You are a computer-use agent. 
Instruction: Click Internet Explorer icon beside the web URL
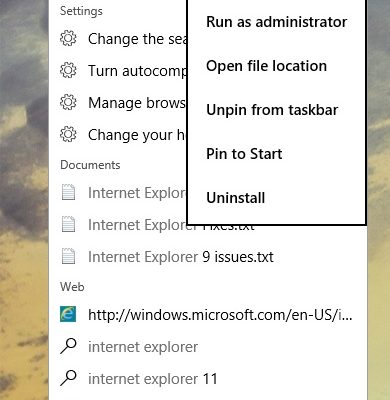click(68, 314)
